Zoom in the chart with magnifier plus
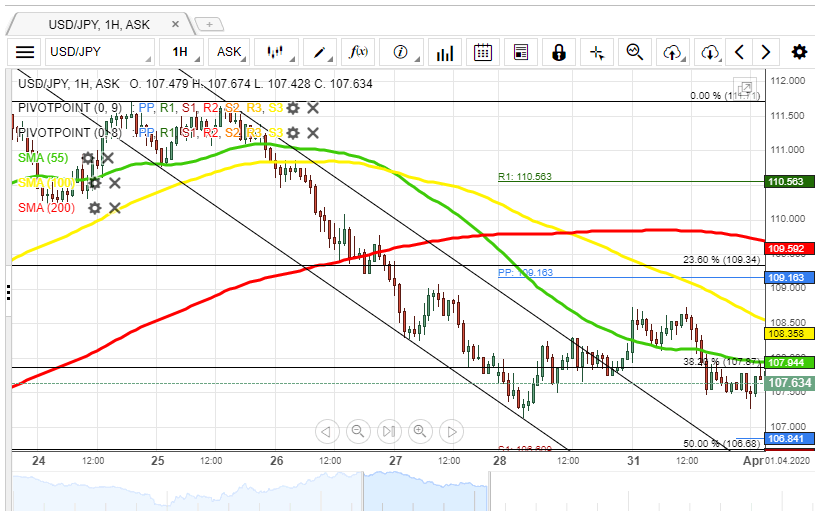 pos(420,431)
